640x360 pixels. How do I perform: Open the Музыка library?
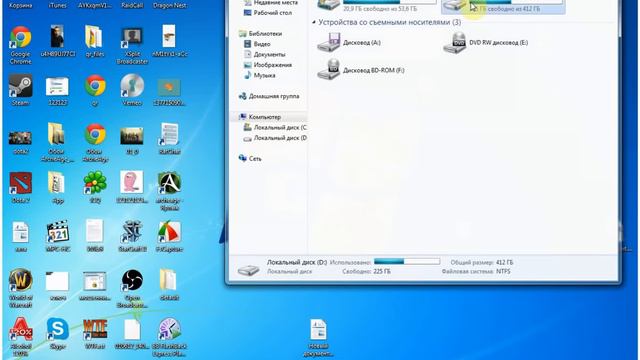(260, 75)
